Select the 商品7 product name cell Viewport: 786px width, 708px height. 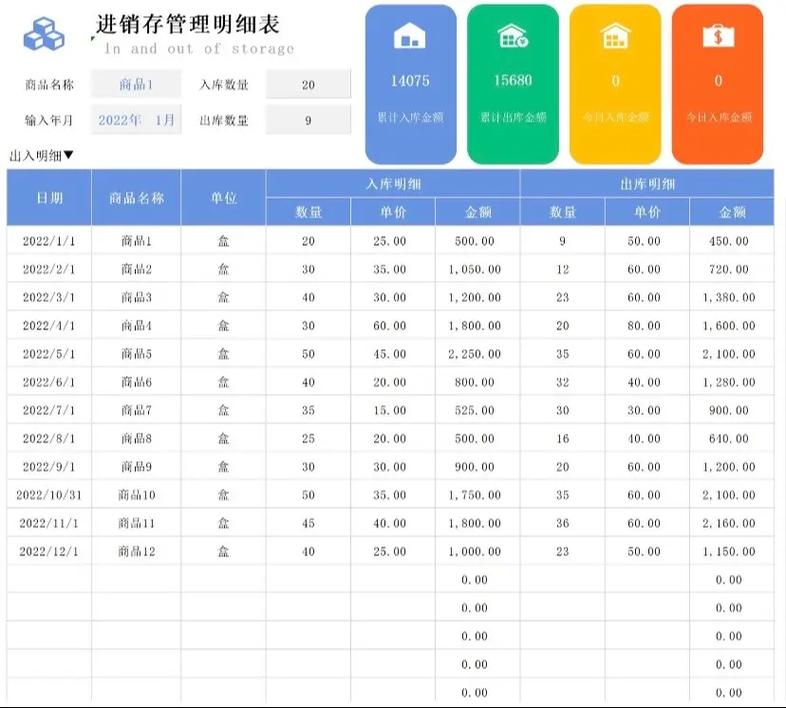[x=136, y=410]
